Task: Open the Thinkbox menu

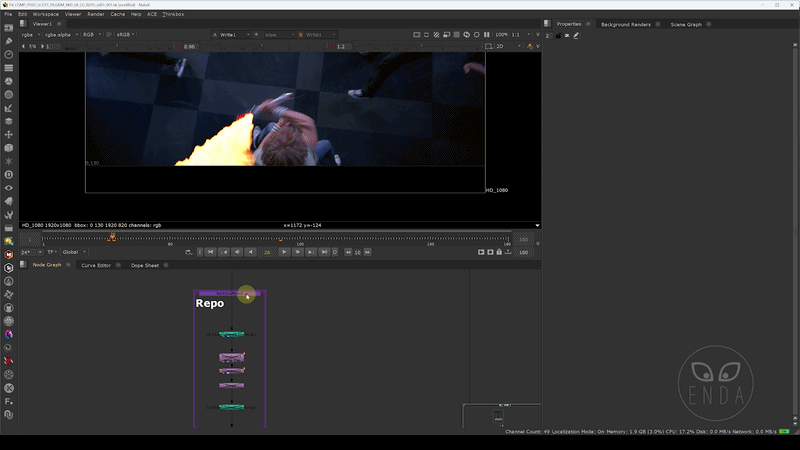Action: [173, 14]
